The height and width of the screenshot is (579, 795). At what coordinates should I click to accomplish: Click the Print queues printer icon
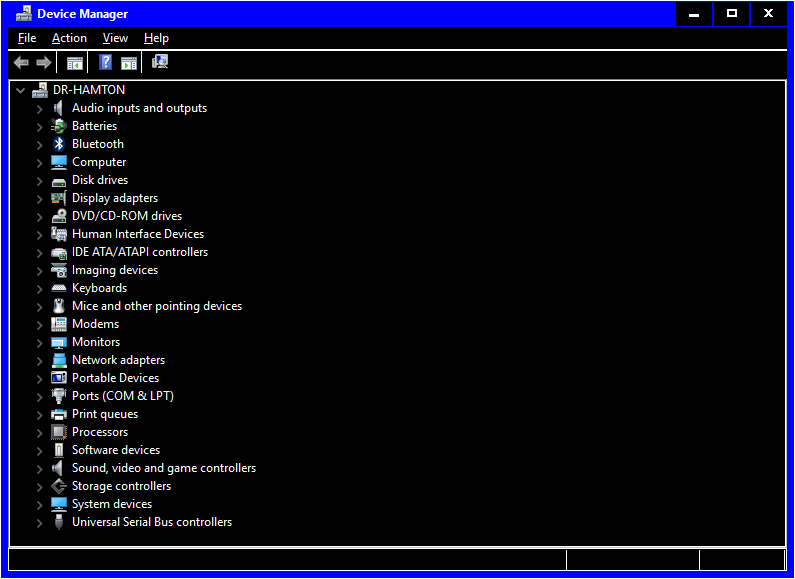coord(59,414)
